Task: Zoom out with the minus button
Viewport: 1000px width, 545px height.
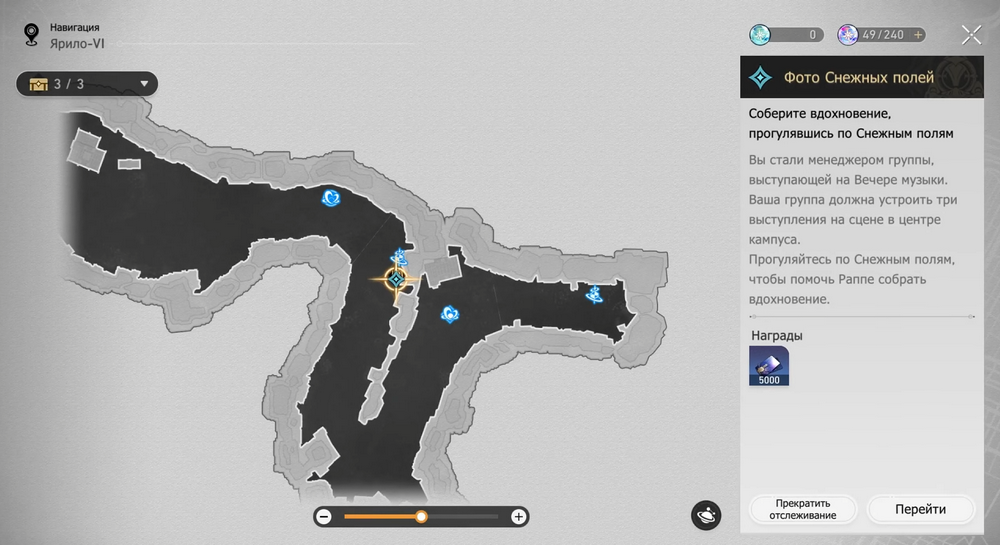Action: click(324, 517)
